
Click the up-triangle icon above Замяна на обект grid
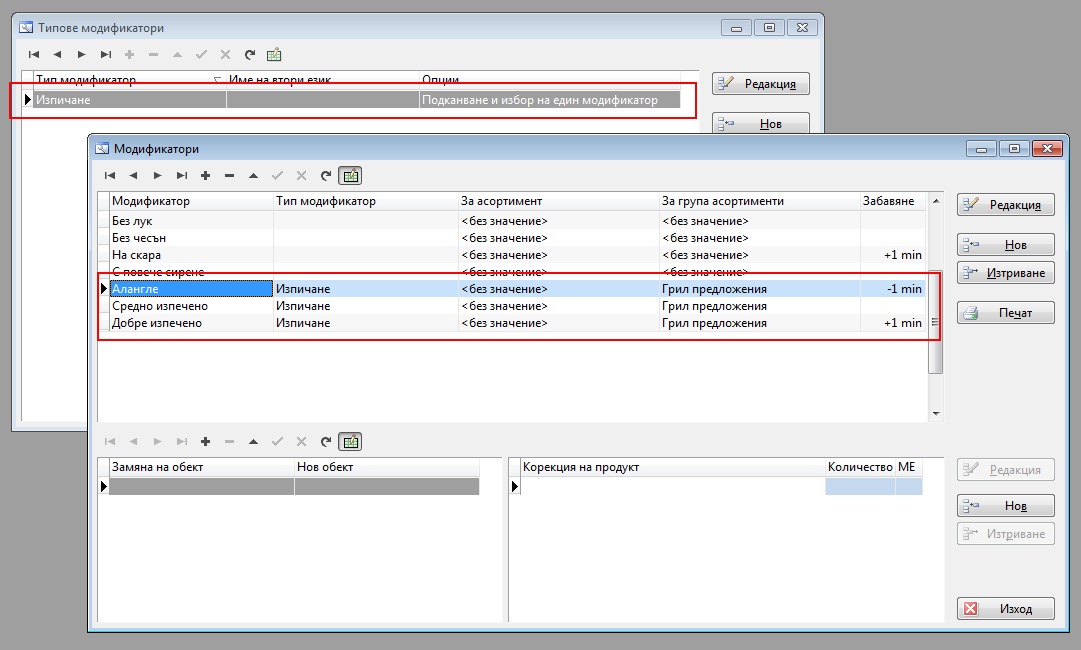point(253,441)
